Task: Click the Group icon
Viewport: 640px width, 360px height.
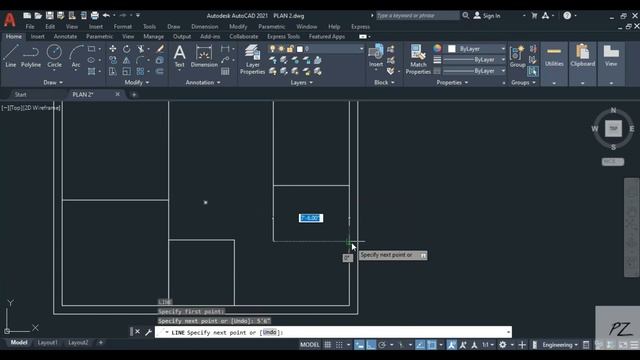Action: (x=518, y=56)
